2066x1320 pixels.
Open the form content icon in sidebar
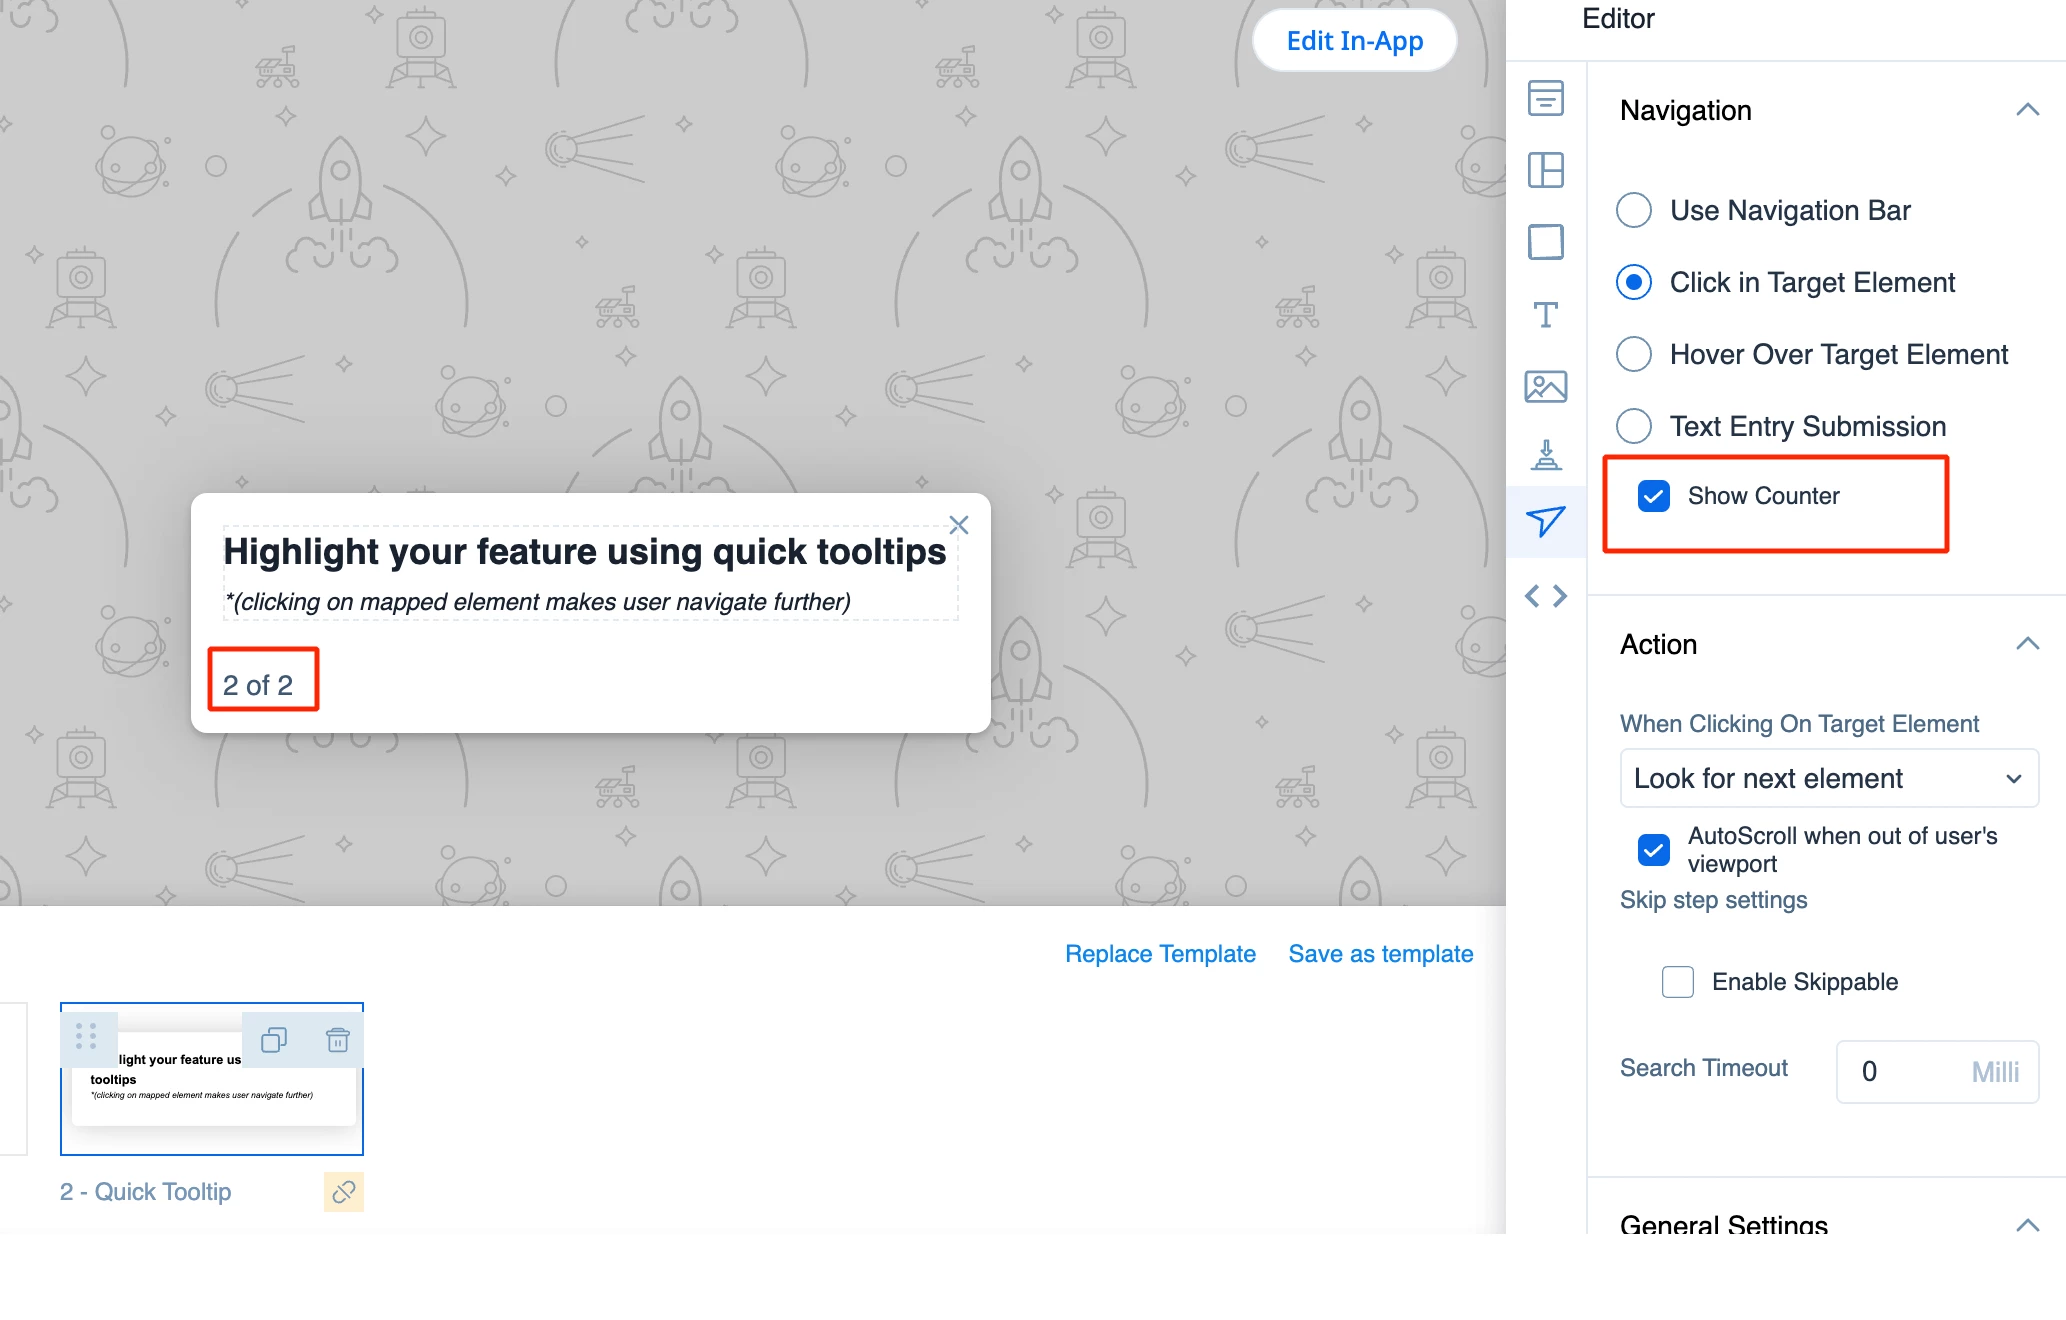point(1545,98)
